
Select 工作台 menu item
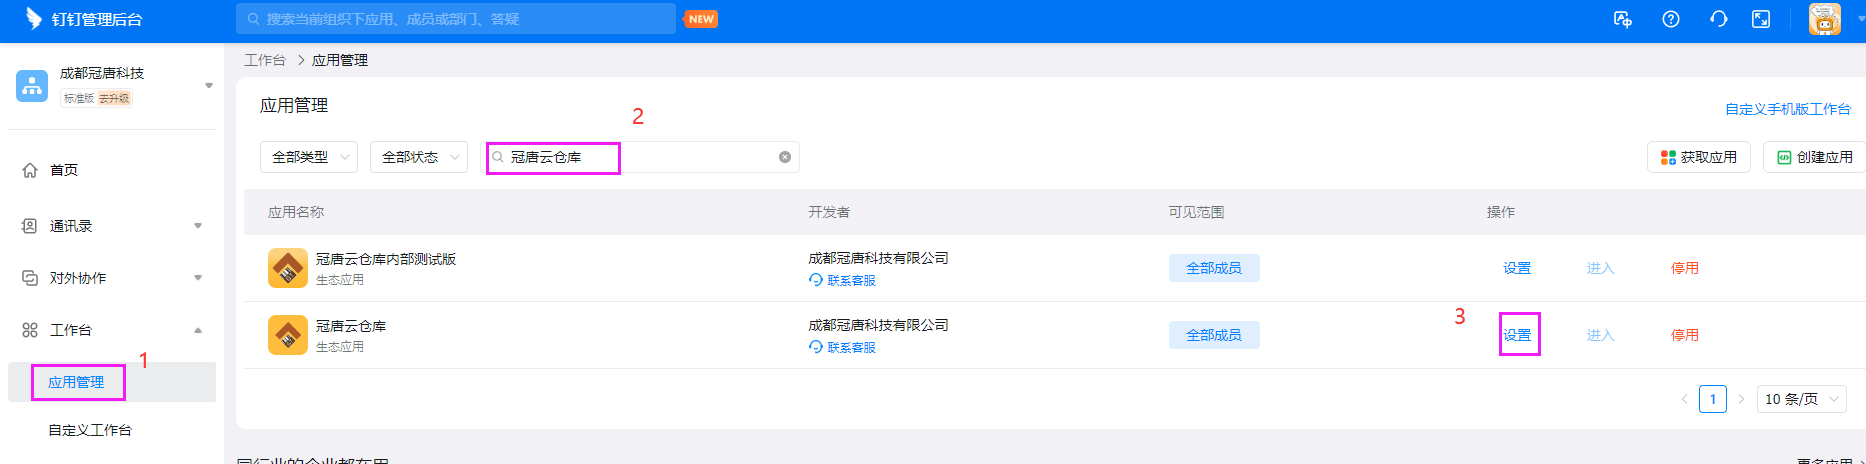click(71, 330)
